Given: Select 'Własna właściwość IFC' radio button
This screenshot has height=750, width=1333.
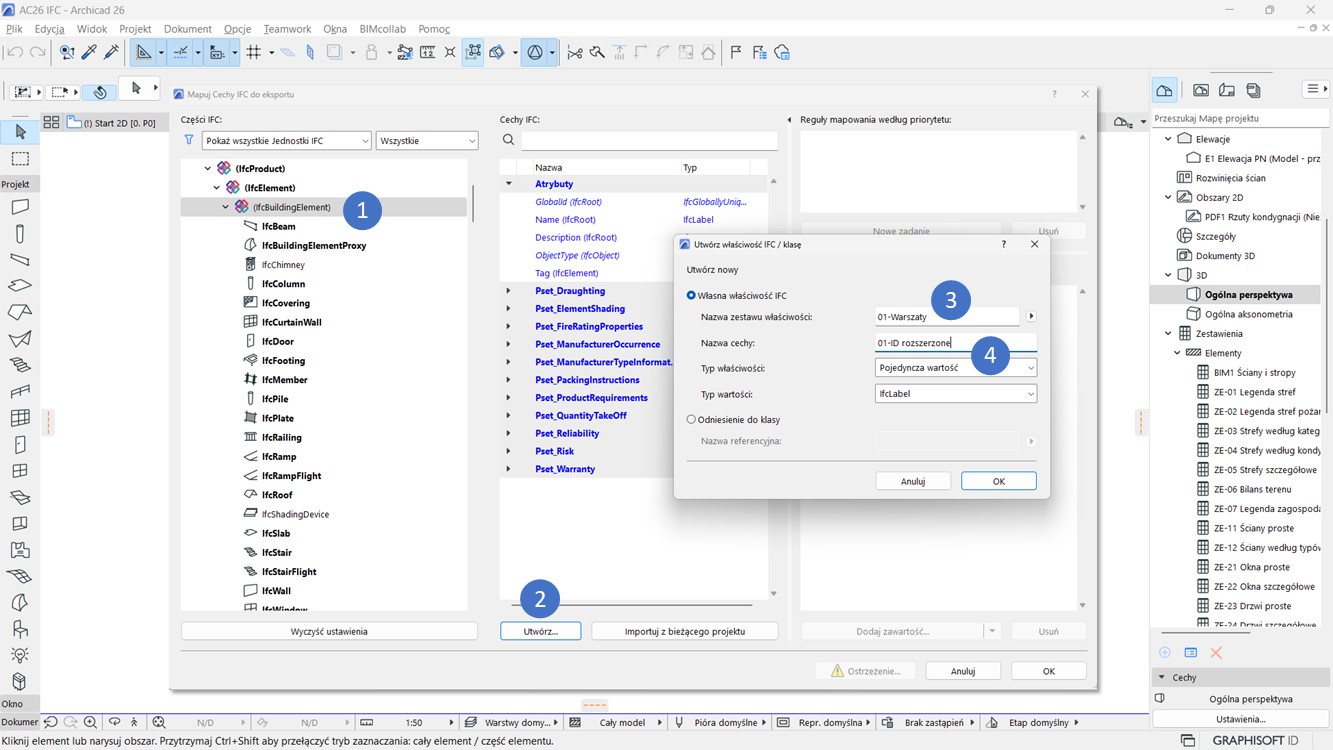Looking at the screenshot, I should 691,296.
